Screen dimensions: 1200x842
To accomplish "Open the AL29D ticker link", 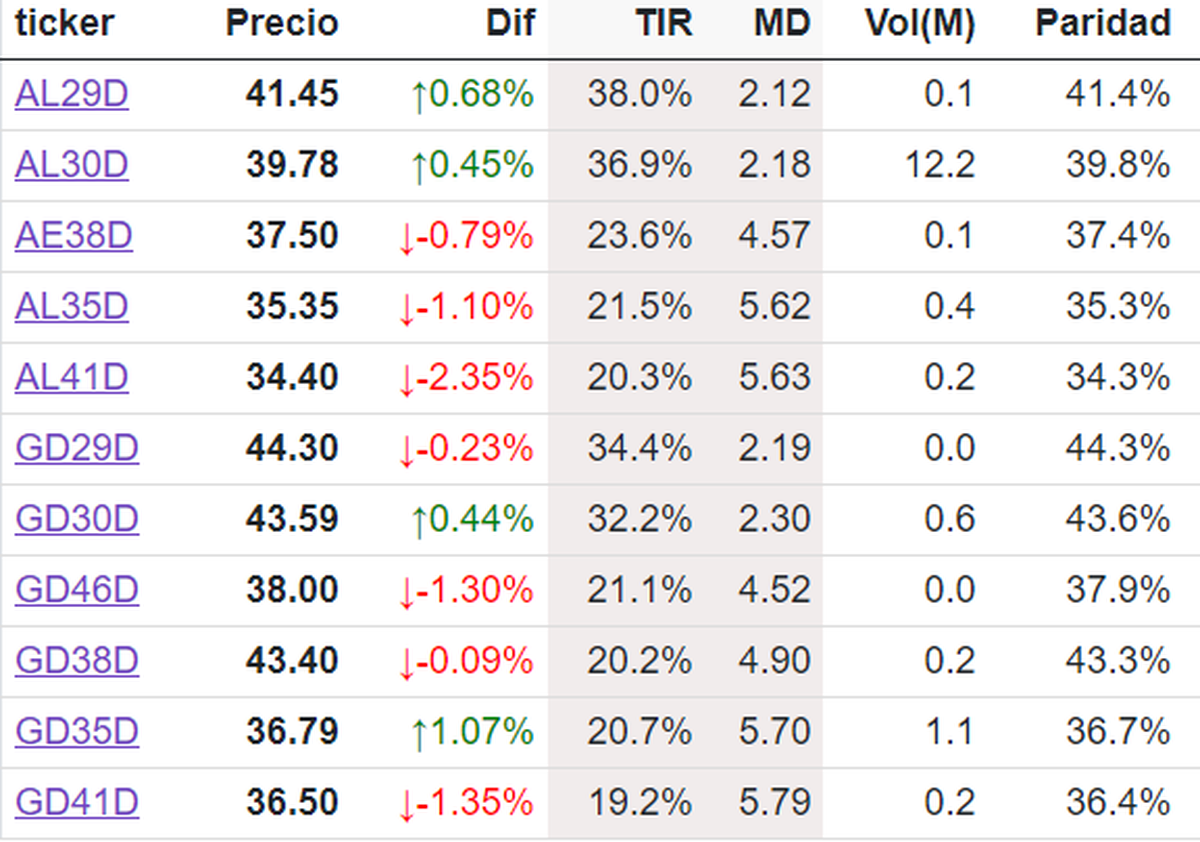I will click(72, 94).
